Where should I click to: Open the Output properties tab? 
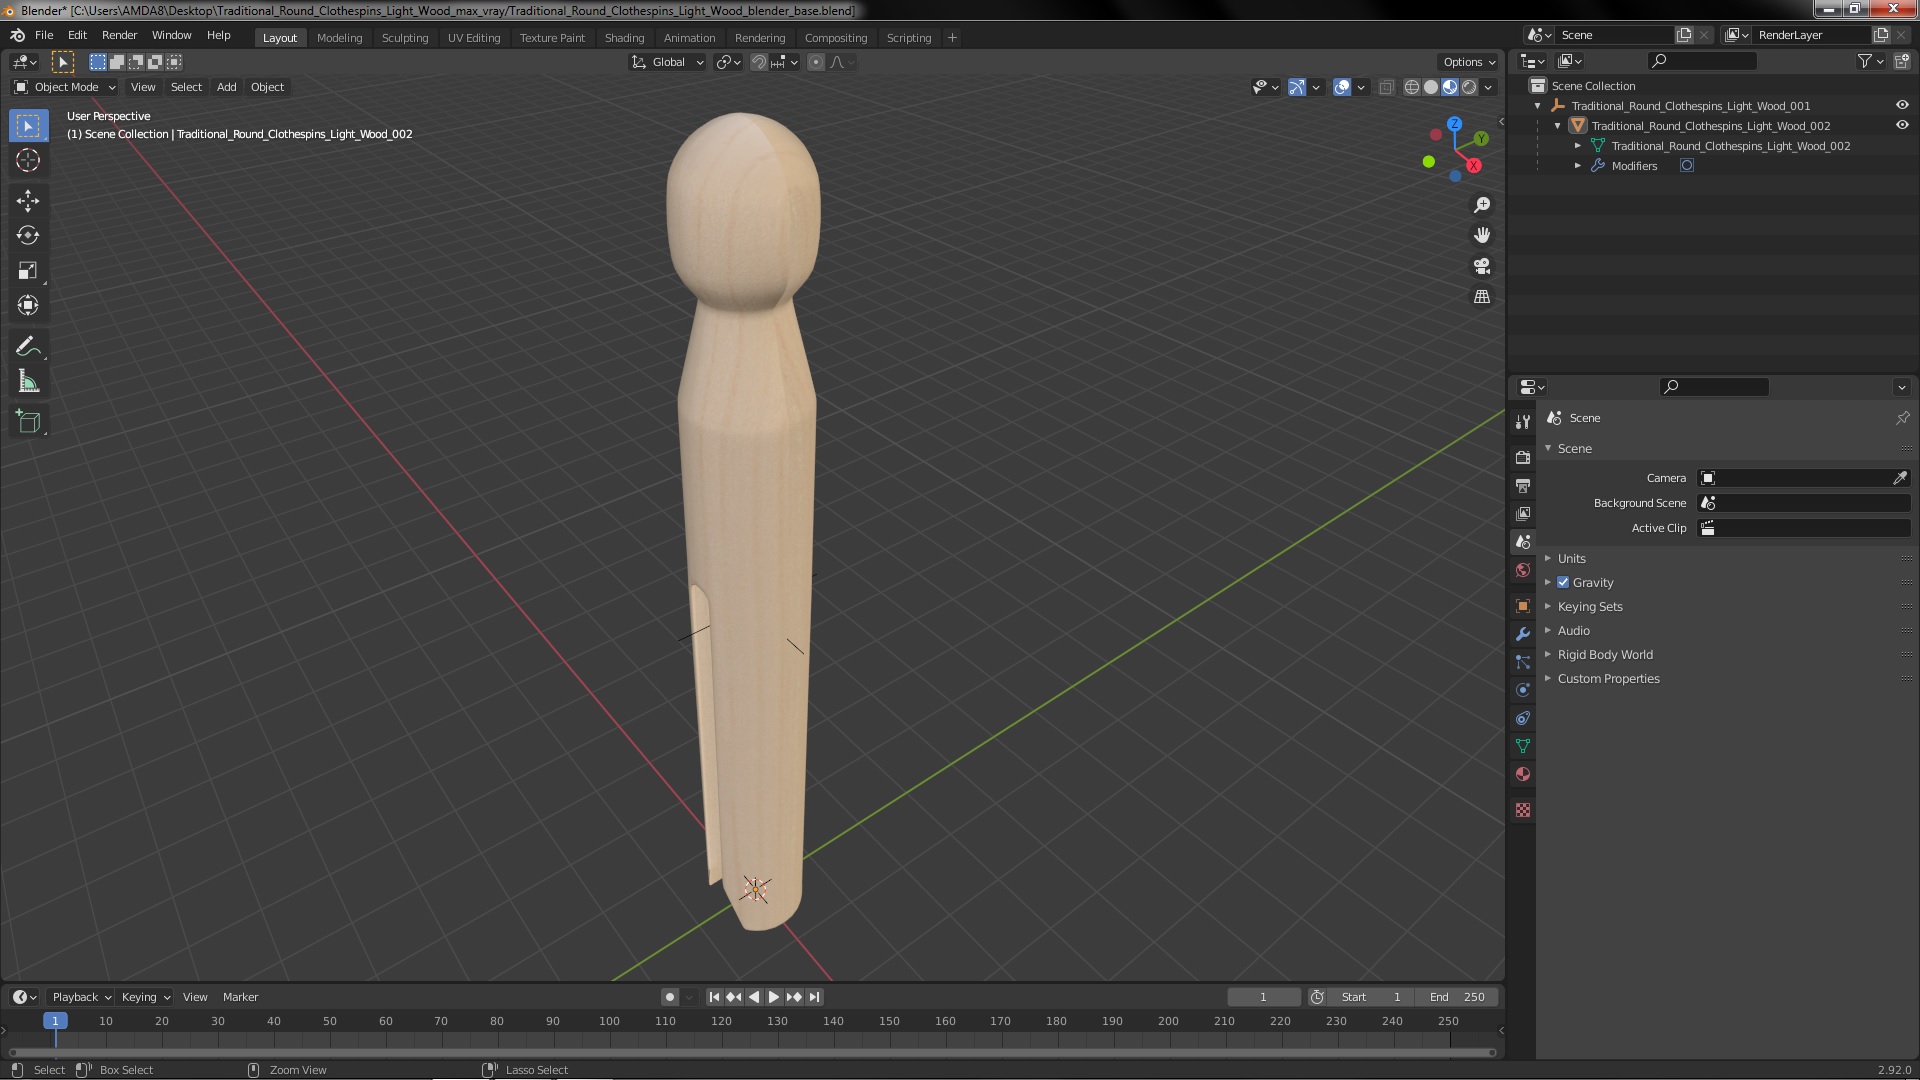pos(1523,485)
